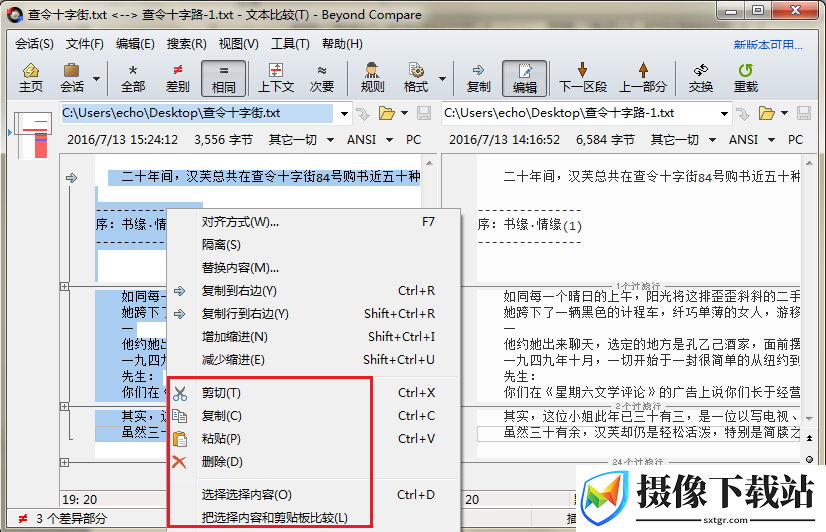Choose 隔离(S) in context menu
Viewport: 826px width, 532px height.
(x=316, y=245)
